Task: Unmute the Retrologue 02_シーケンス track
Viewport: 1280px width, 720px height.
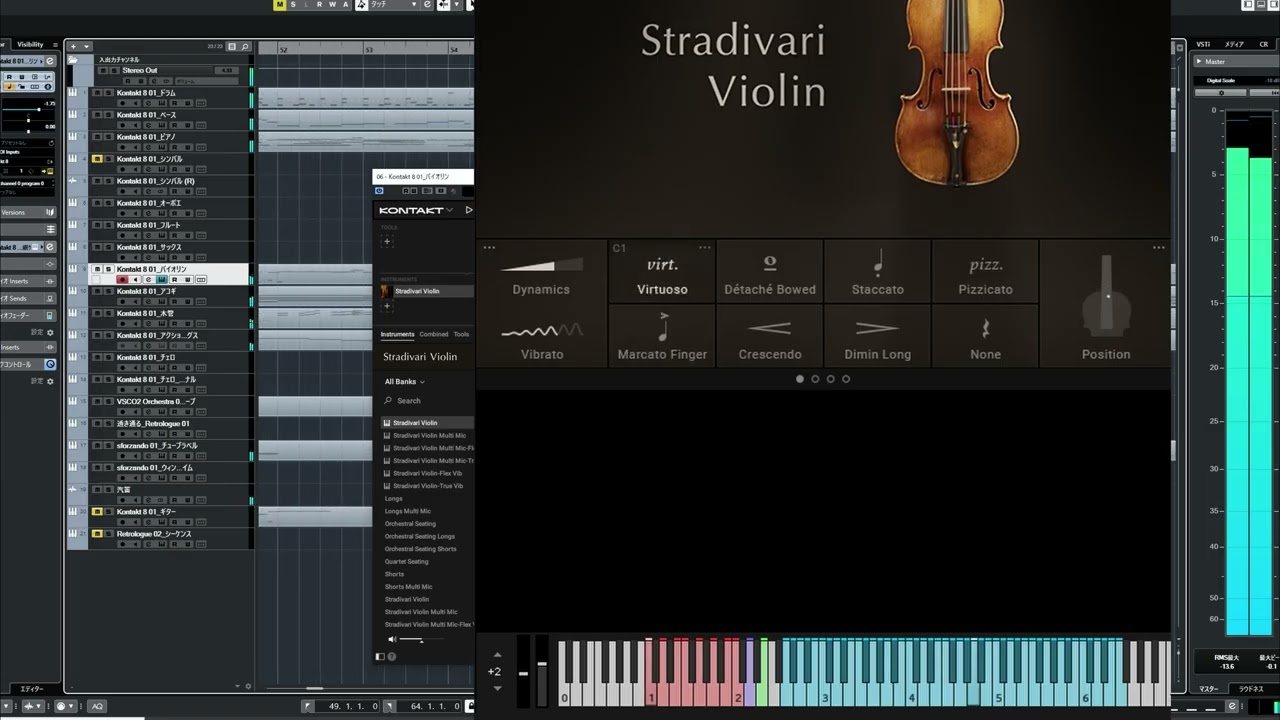Action: click(97, 534)
